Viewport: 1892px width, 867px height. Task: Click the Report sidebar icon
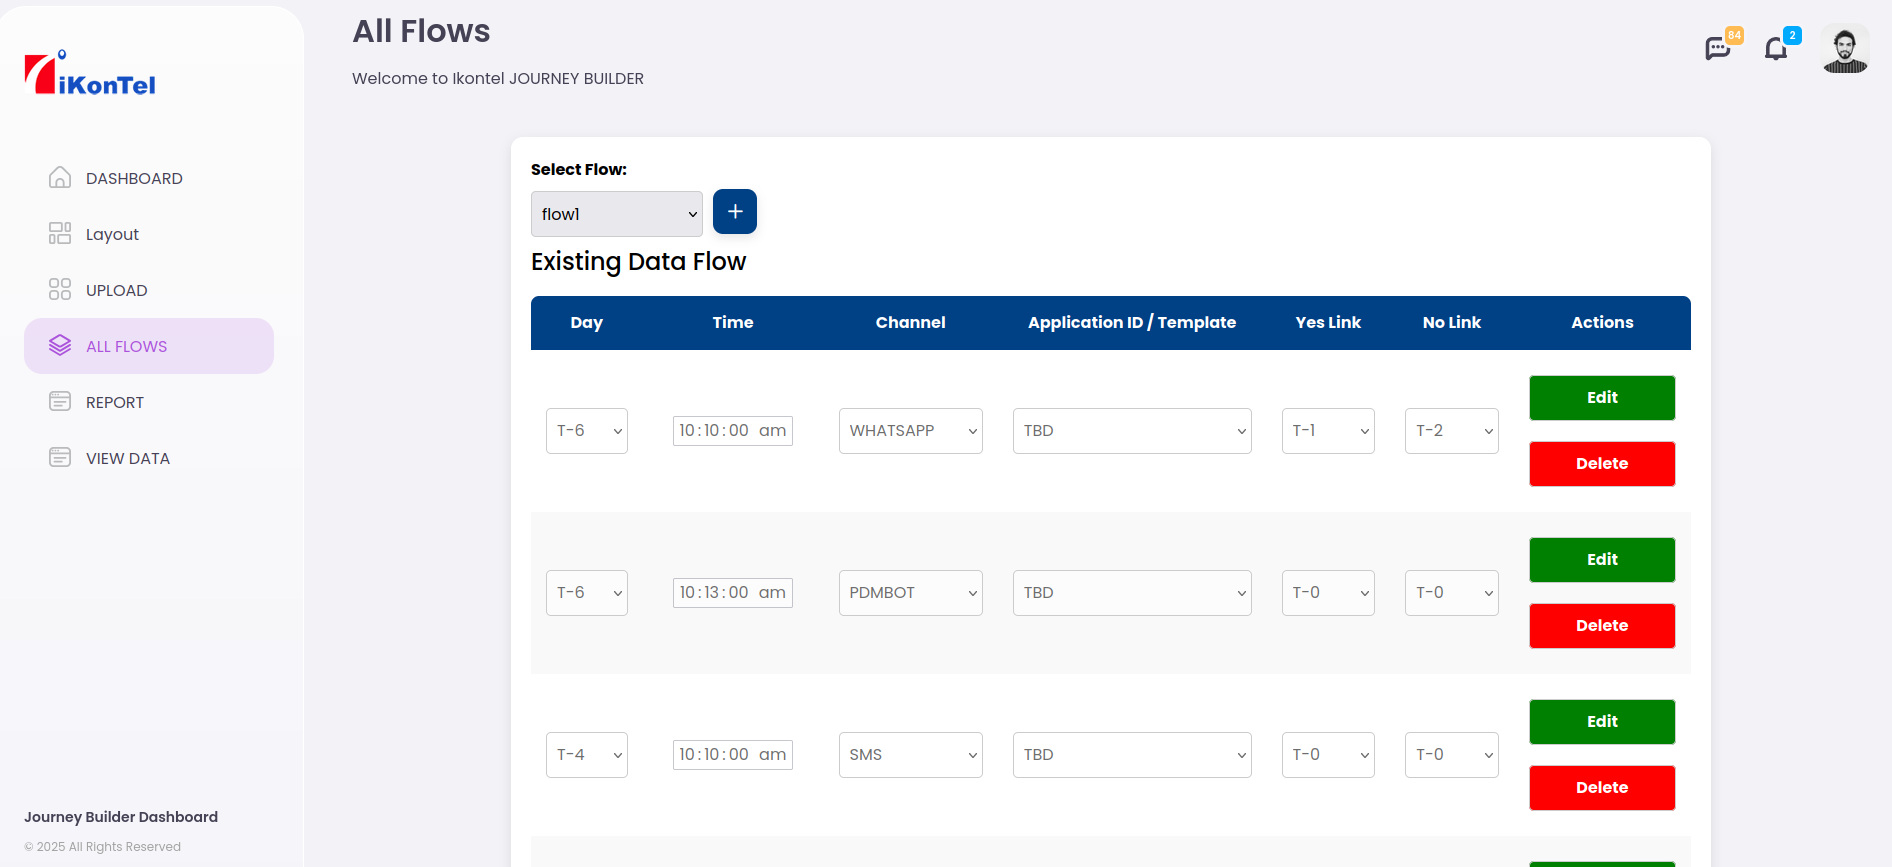tap(60, 402)
